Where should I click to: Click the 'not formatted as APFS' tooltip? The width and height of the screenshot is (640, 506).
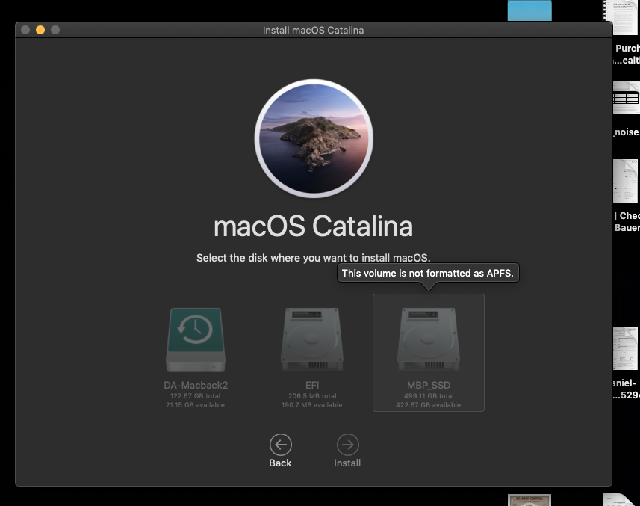(428, 273)
